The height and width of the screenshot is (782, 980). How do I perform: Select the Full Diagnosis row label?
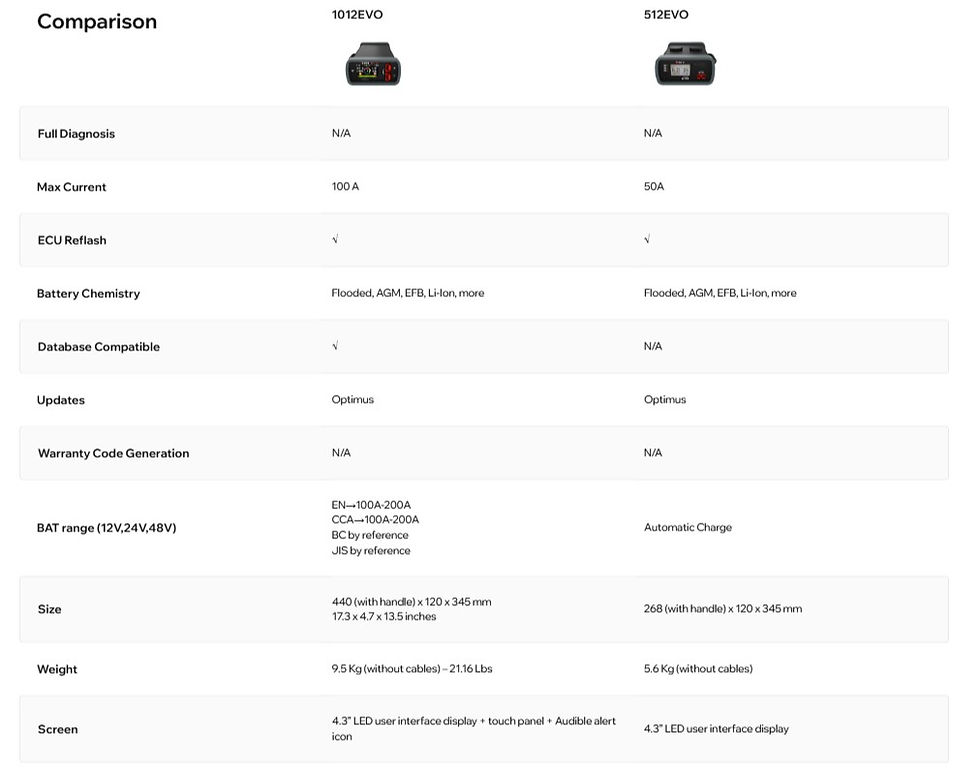(76, 134)
